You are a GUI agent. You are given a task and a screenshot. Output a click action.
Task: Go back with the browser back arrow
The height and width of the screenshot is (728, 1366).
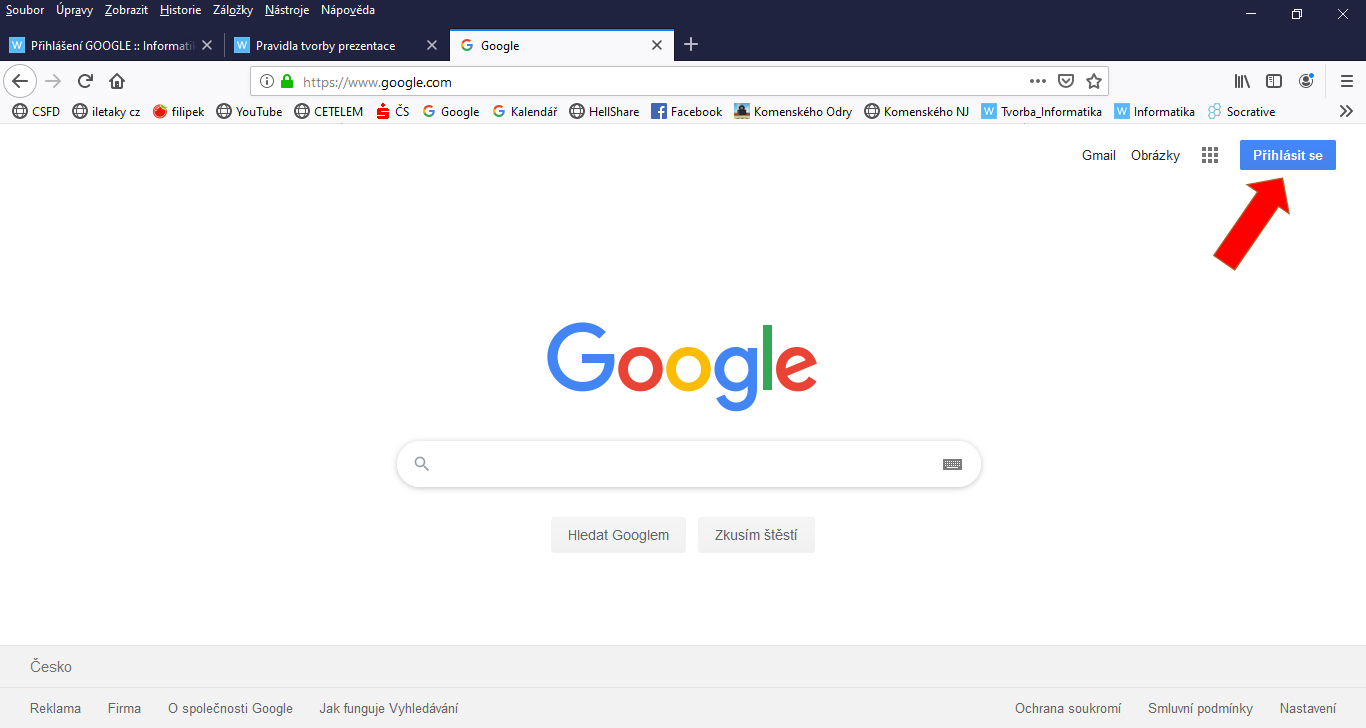coord(20,81)
